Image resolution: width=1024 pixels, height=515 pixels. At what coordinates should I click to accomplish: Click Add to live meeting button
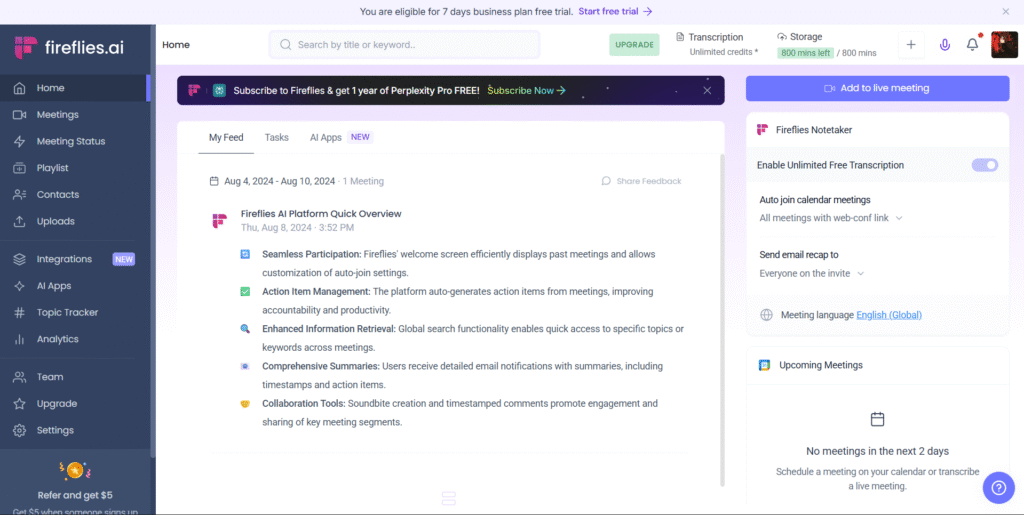(x=878, y=89)
